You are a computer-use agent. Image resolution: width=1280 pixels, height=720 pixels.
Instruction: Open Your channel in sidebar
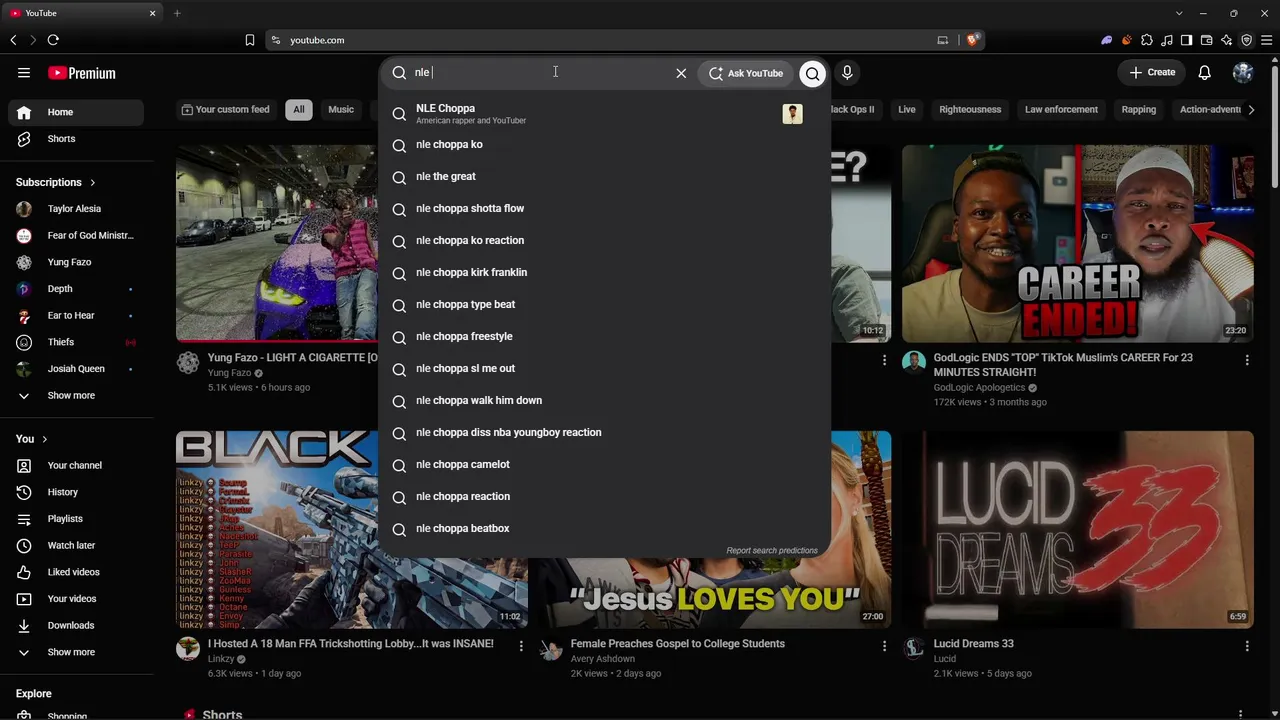coord(76,465)
